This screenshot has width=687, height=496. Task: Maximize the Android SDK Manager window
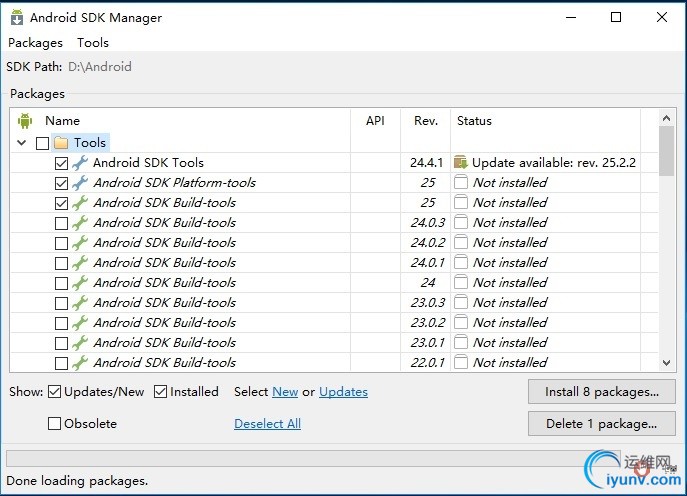click(x=616, y=17)
